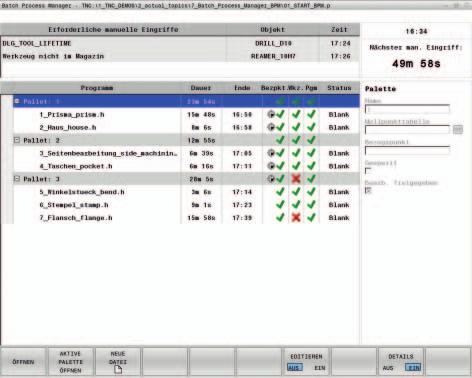Select the 'Werkzeug nicht im Magazin' row

point(180,56)
